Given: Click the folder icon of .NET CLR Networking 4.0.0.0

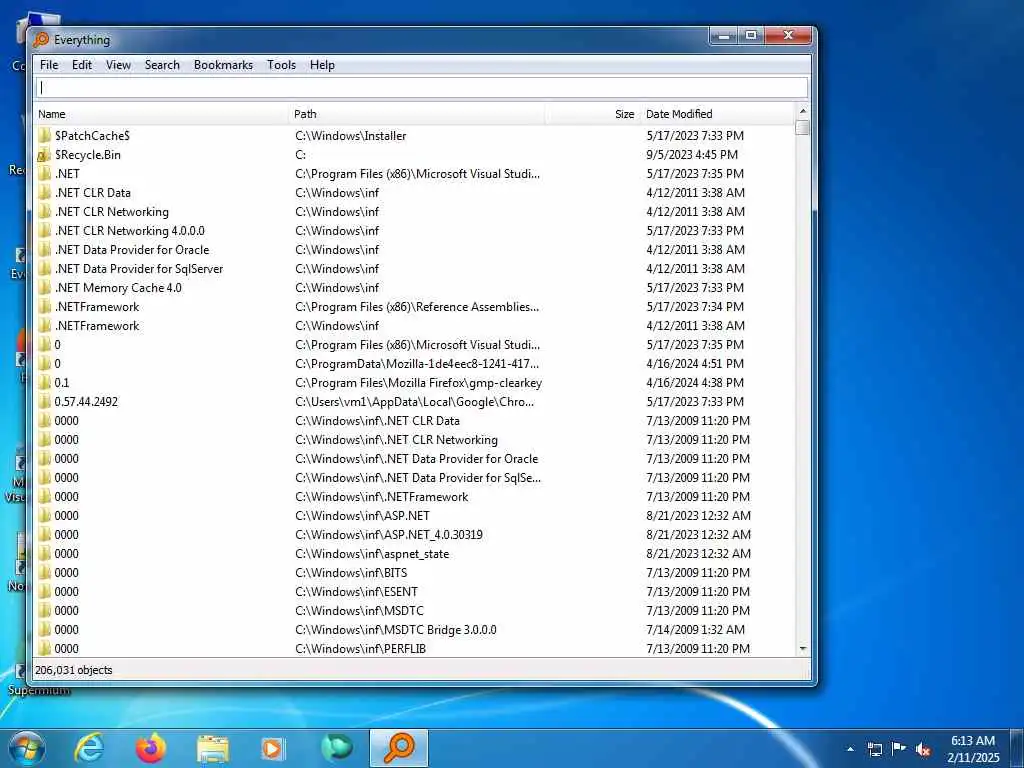Looking at the screenshot, I should 44,231.
